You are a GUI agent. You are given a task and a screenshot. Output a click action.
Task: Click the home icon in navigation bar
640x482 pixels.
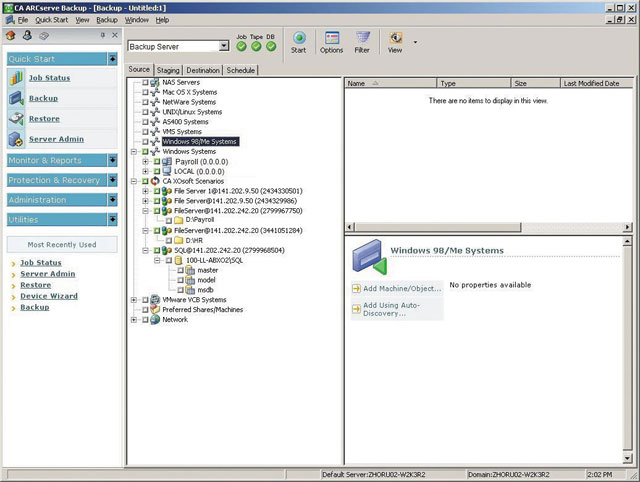[11, 36]
